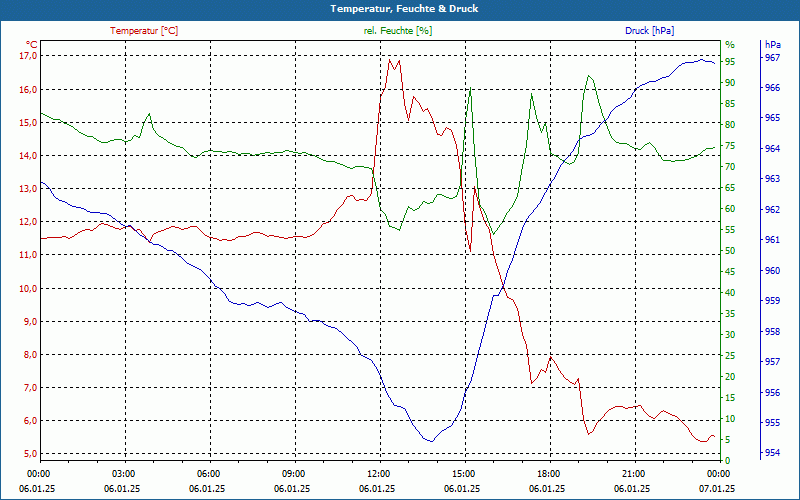Select the 55 humidity axis value
800x500 pixels.
[x=730, y=230]
